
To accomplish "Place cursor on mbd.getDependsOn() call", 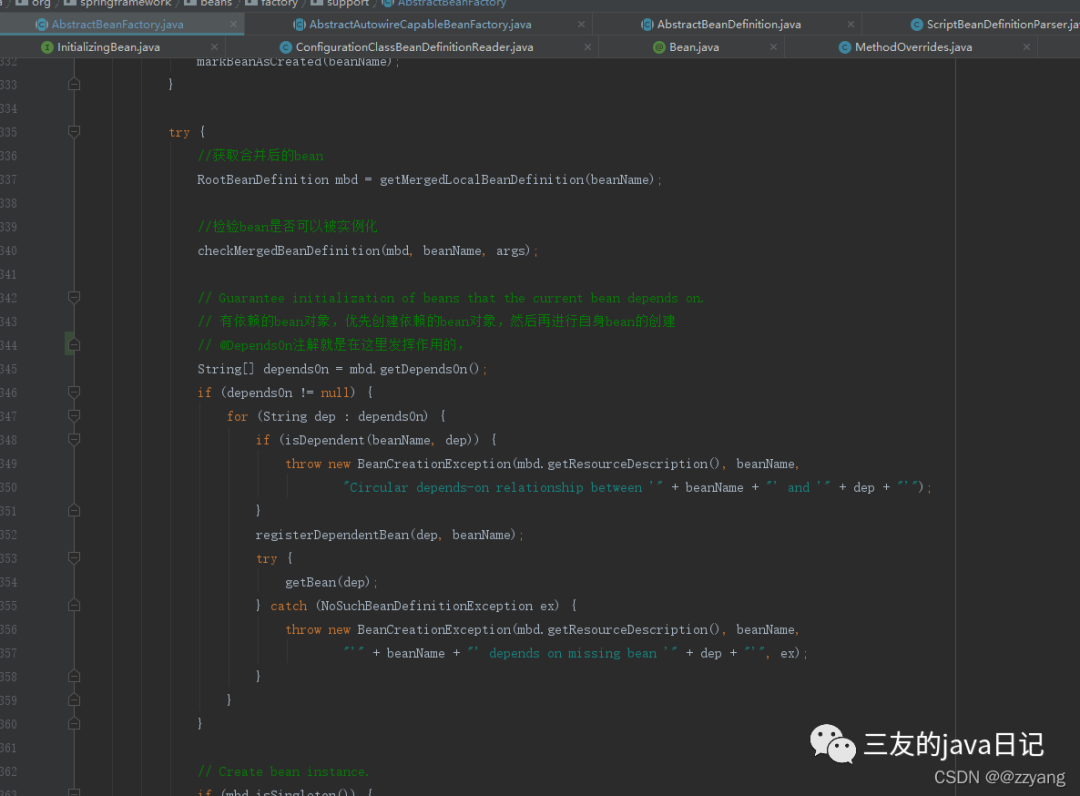I will pos(414,369).
